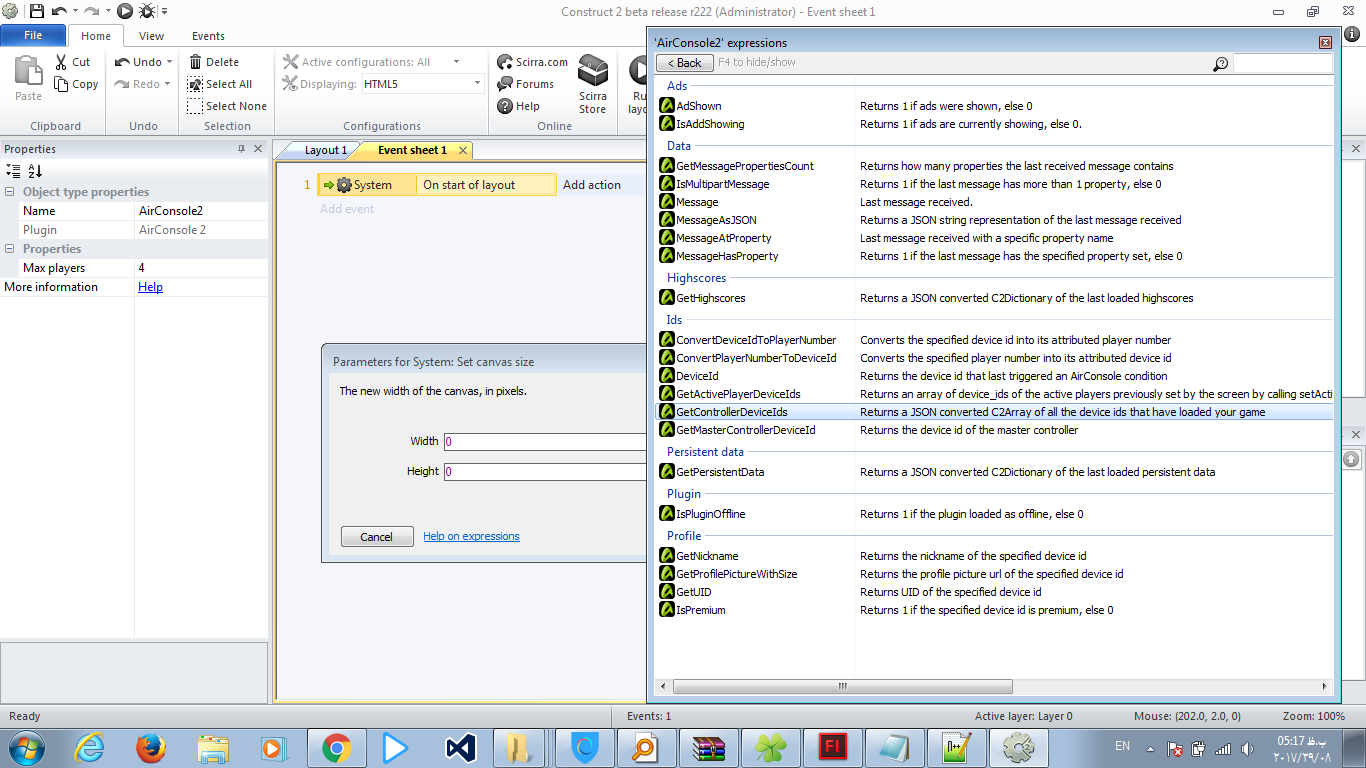Viewport: 1366px width, 768px height.
Task: Click the Sort alphabetically icon in Properties
Action: (x=35, y=171)
